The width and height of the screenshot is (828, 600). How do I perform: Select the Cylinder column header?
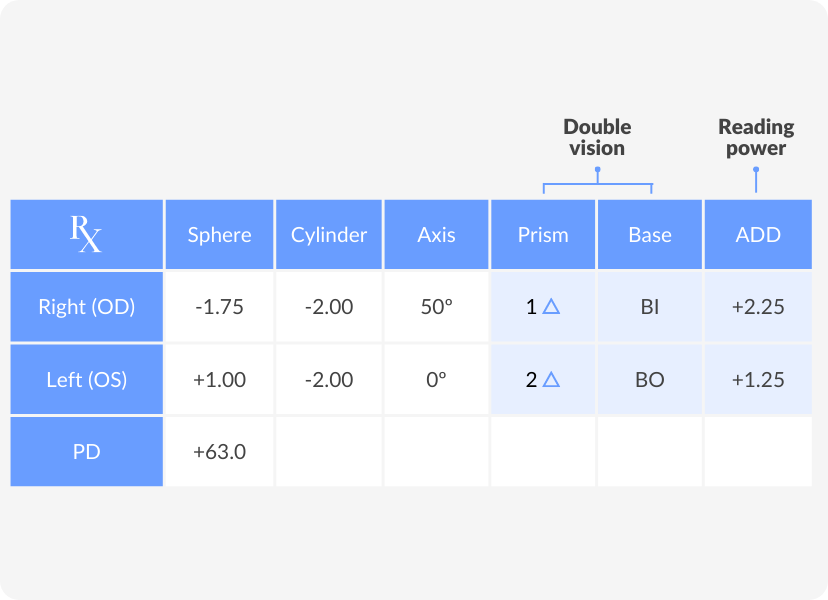pyautogui.click(x=329, y=235)
